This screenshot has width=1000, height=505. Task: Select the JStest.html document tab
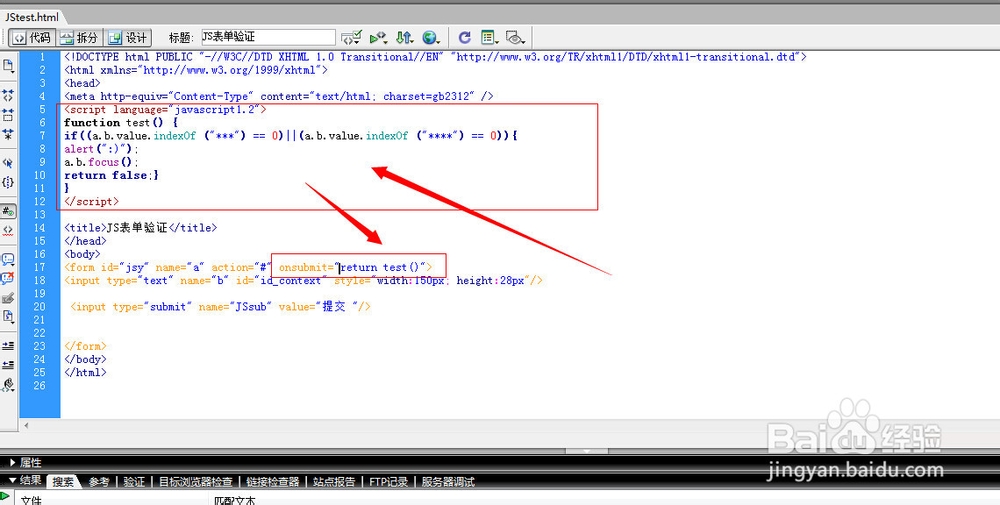pos(32,17)
